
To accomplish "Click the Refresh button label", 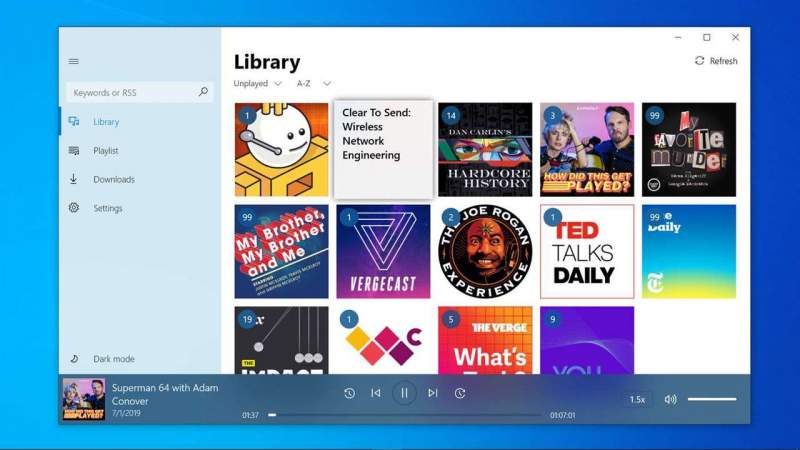I will coord(723,61).
